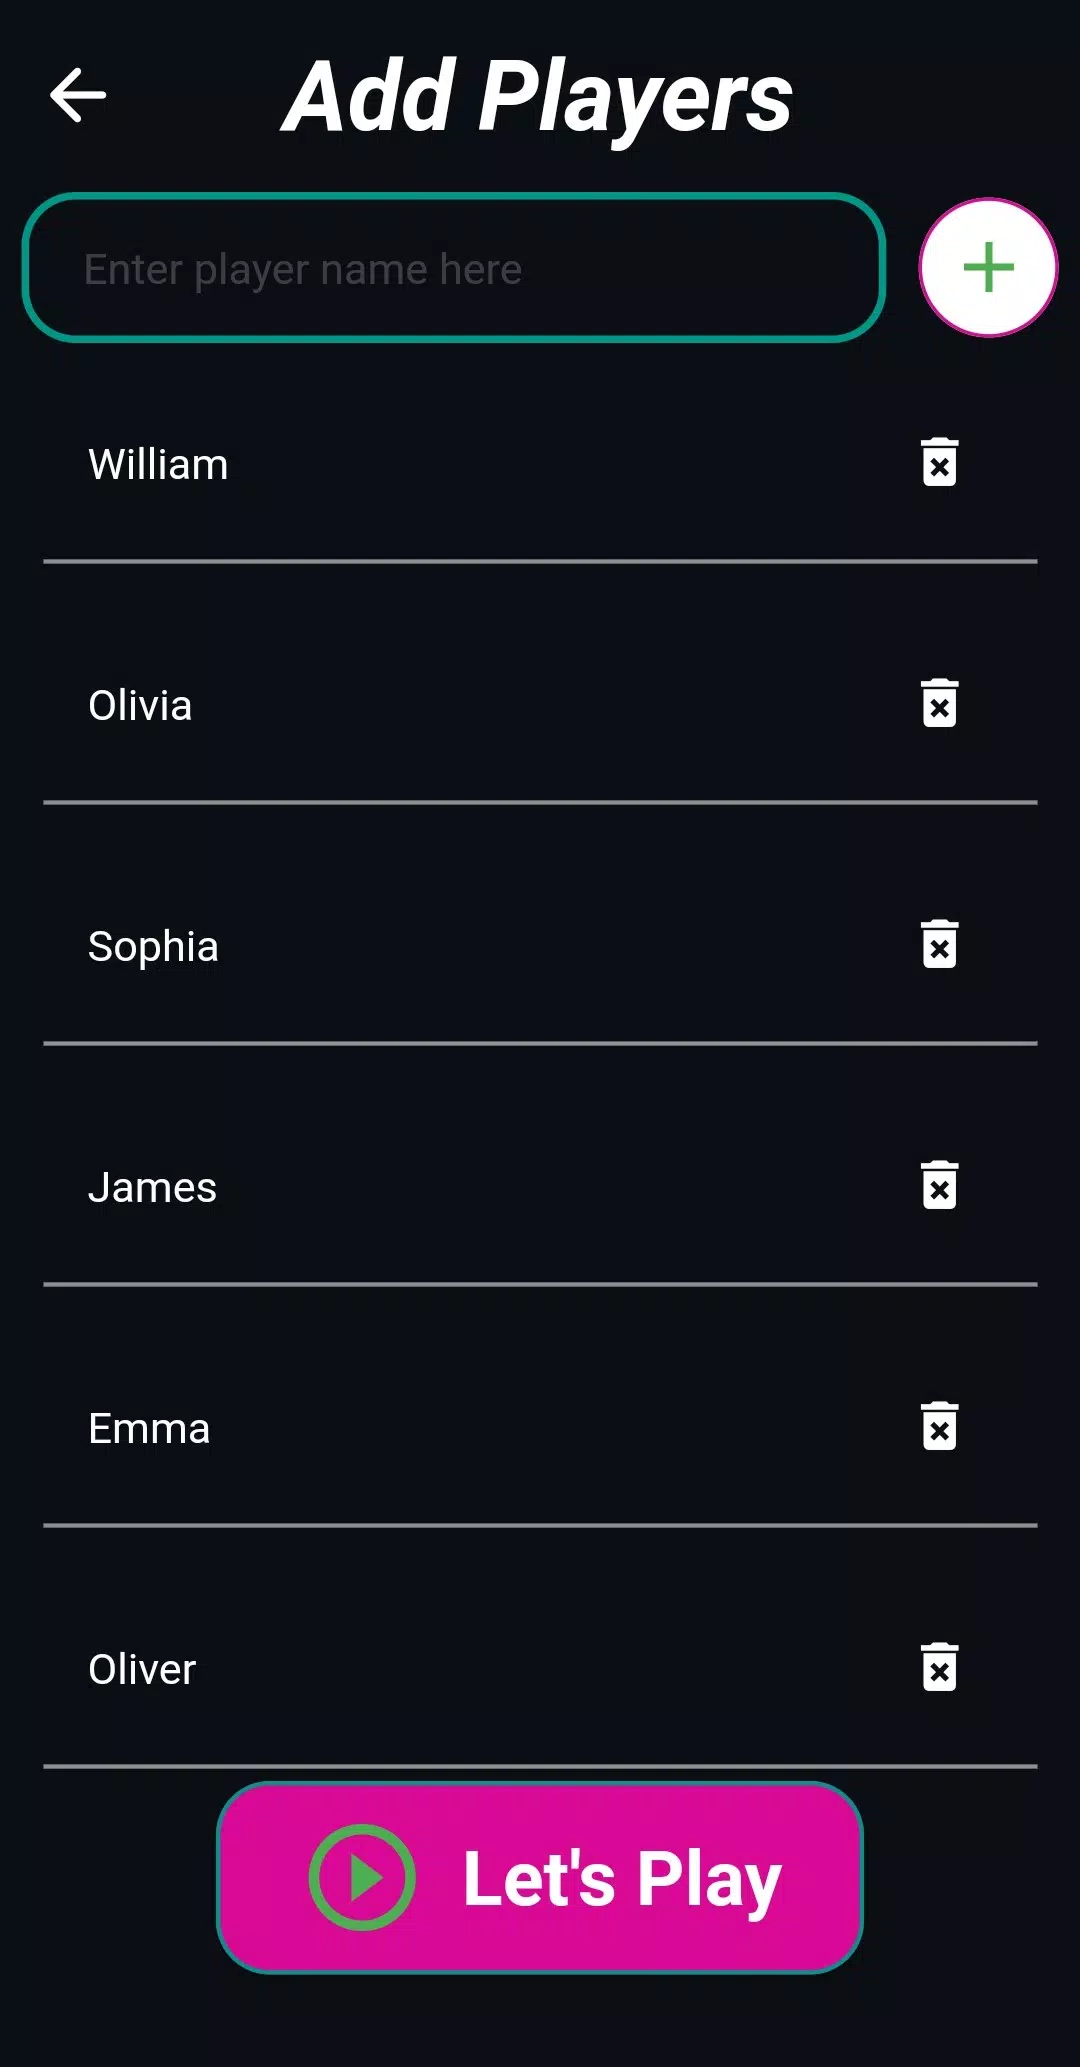Click the Add Players heading
Screen dimensions: 1080x2067
[537, 97]
